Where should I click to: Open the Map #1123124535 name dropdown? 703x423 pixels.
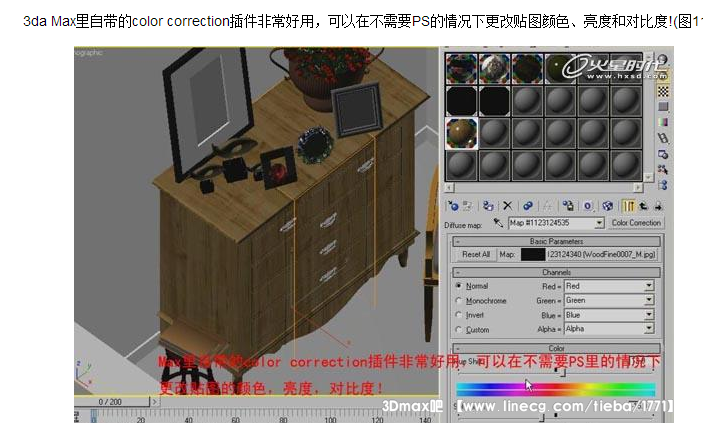pos(599,223)
